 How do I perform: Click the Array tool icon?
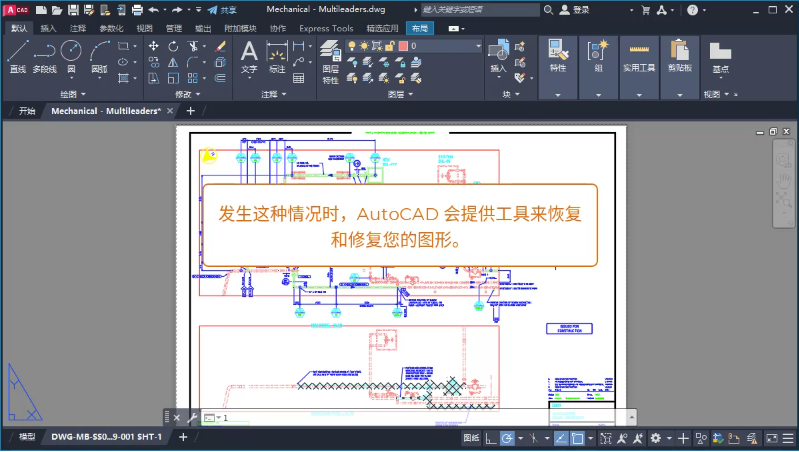point(193,78)
